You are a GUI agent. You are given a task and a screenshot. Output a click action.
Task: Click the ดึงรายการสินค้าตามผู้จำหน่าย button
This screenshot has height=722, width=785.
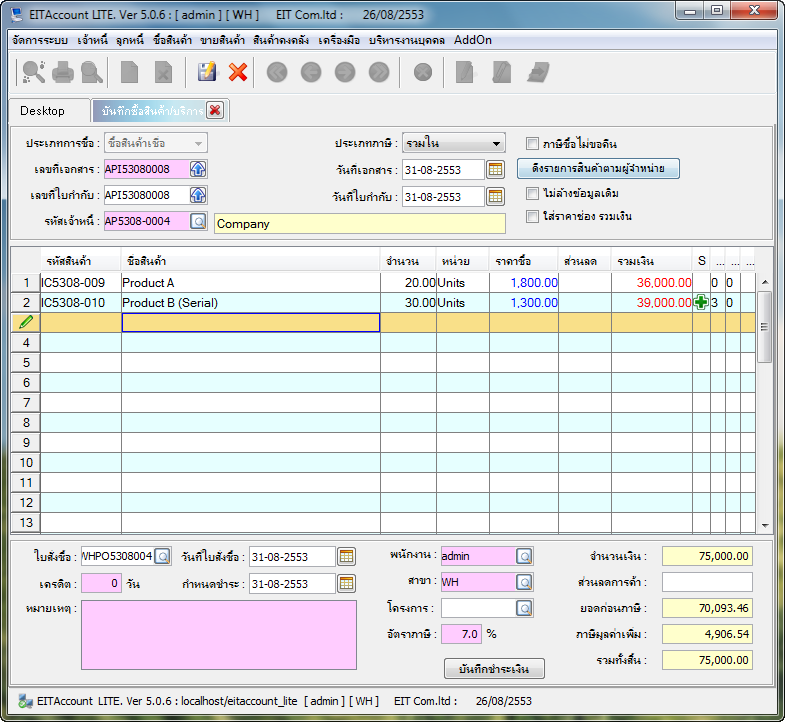click(x=598, y=169)
